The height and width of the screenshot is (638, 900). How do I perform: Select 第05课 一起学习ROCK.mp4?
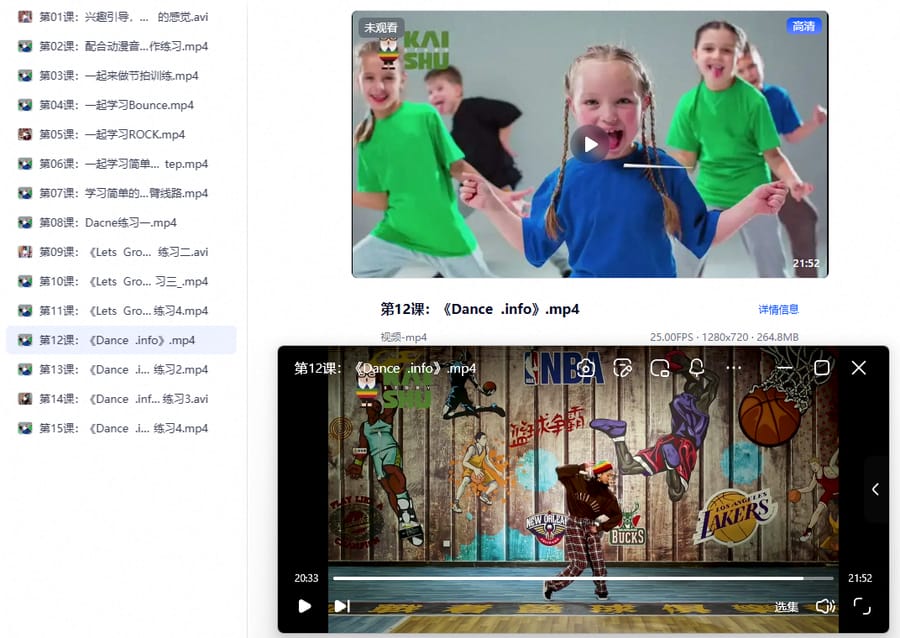pyautogui.click(x=121, y=134)
